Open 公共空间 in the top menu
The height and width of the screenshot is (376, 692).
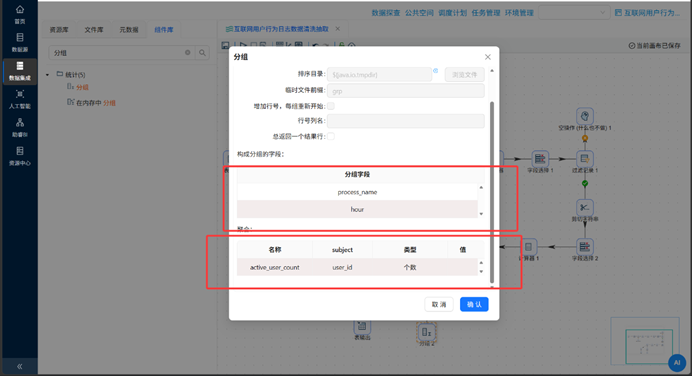(x=419, y=13)
